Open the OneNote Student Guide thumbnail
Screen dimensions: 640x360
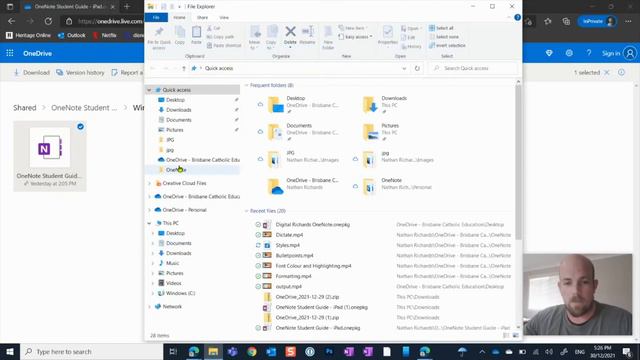tap(49, 147)
